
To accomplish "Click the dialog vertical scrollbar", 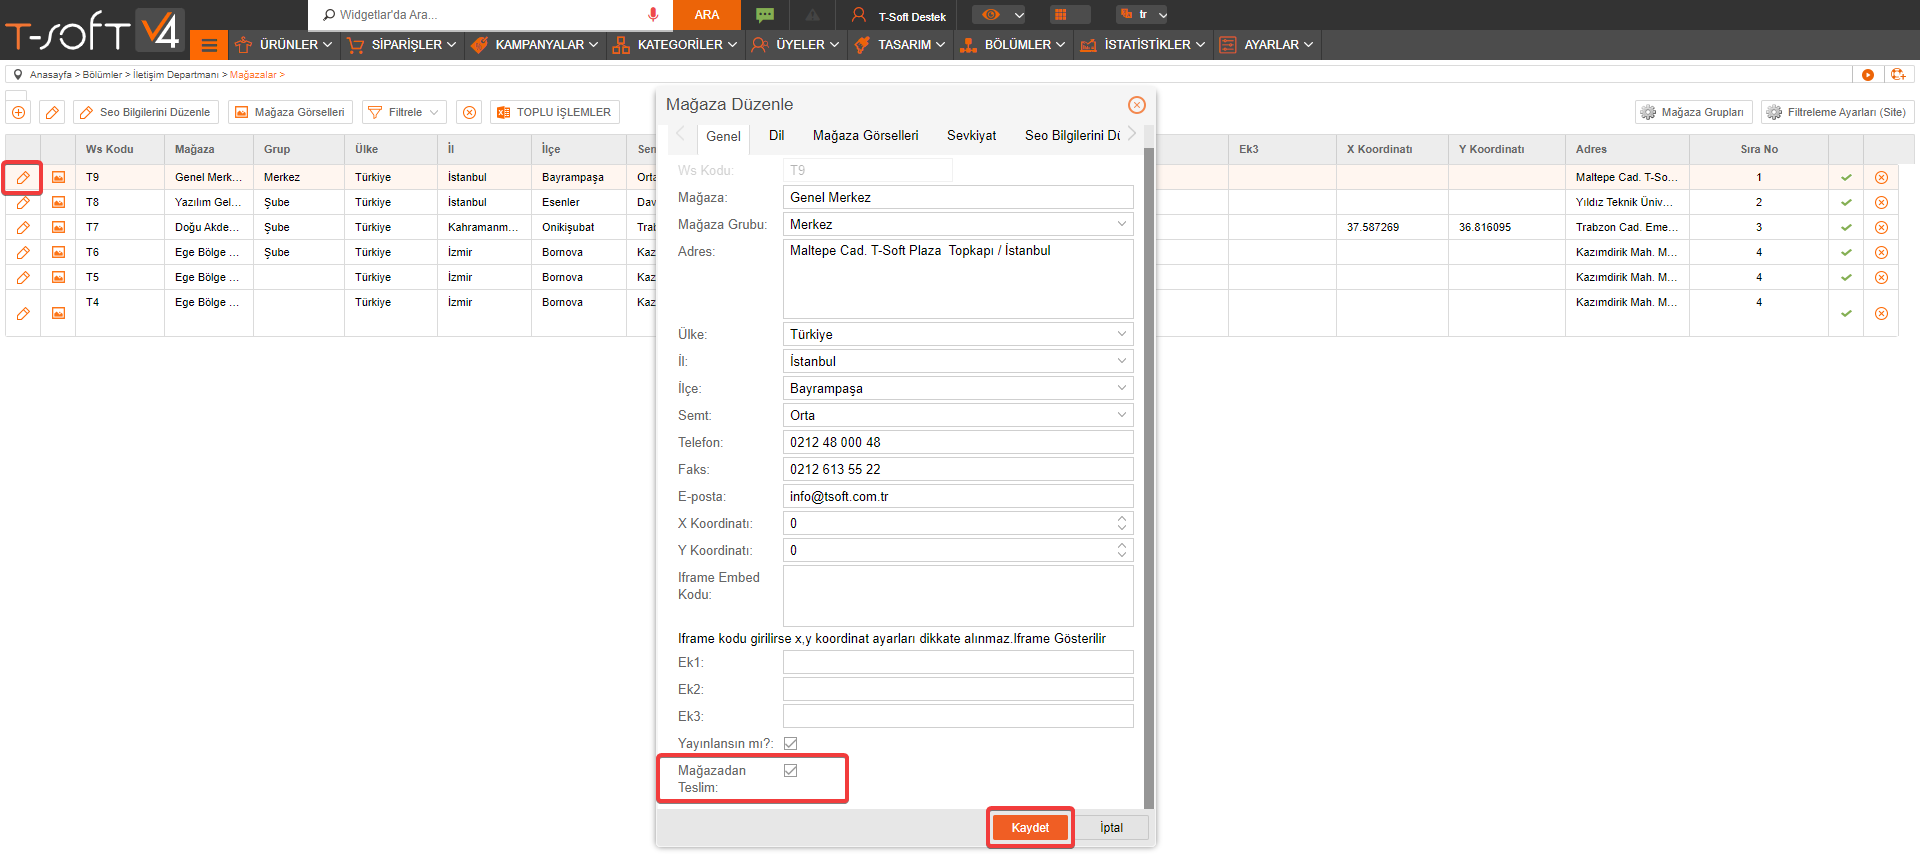I will (x=1149, y=478).
